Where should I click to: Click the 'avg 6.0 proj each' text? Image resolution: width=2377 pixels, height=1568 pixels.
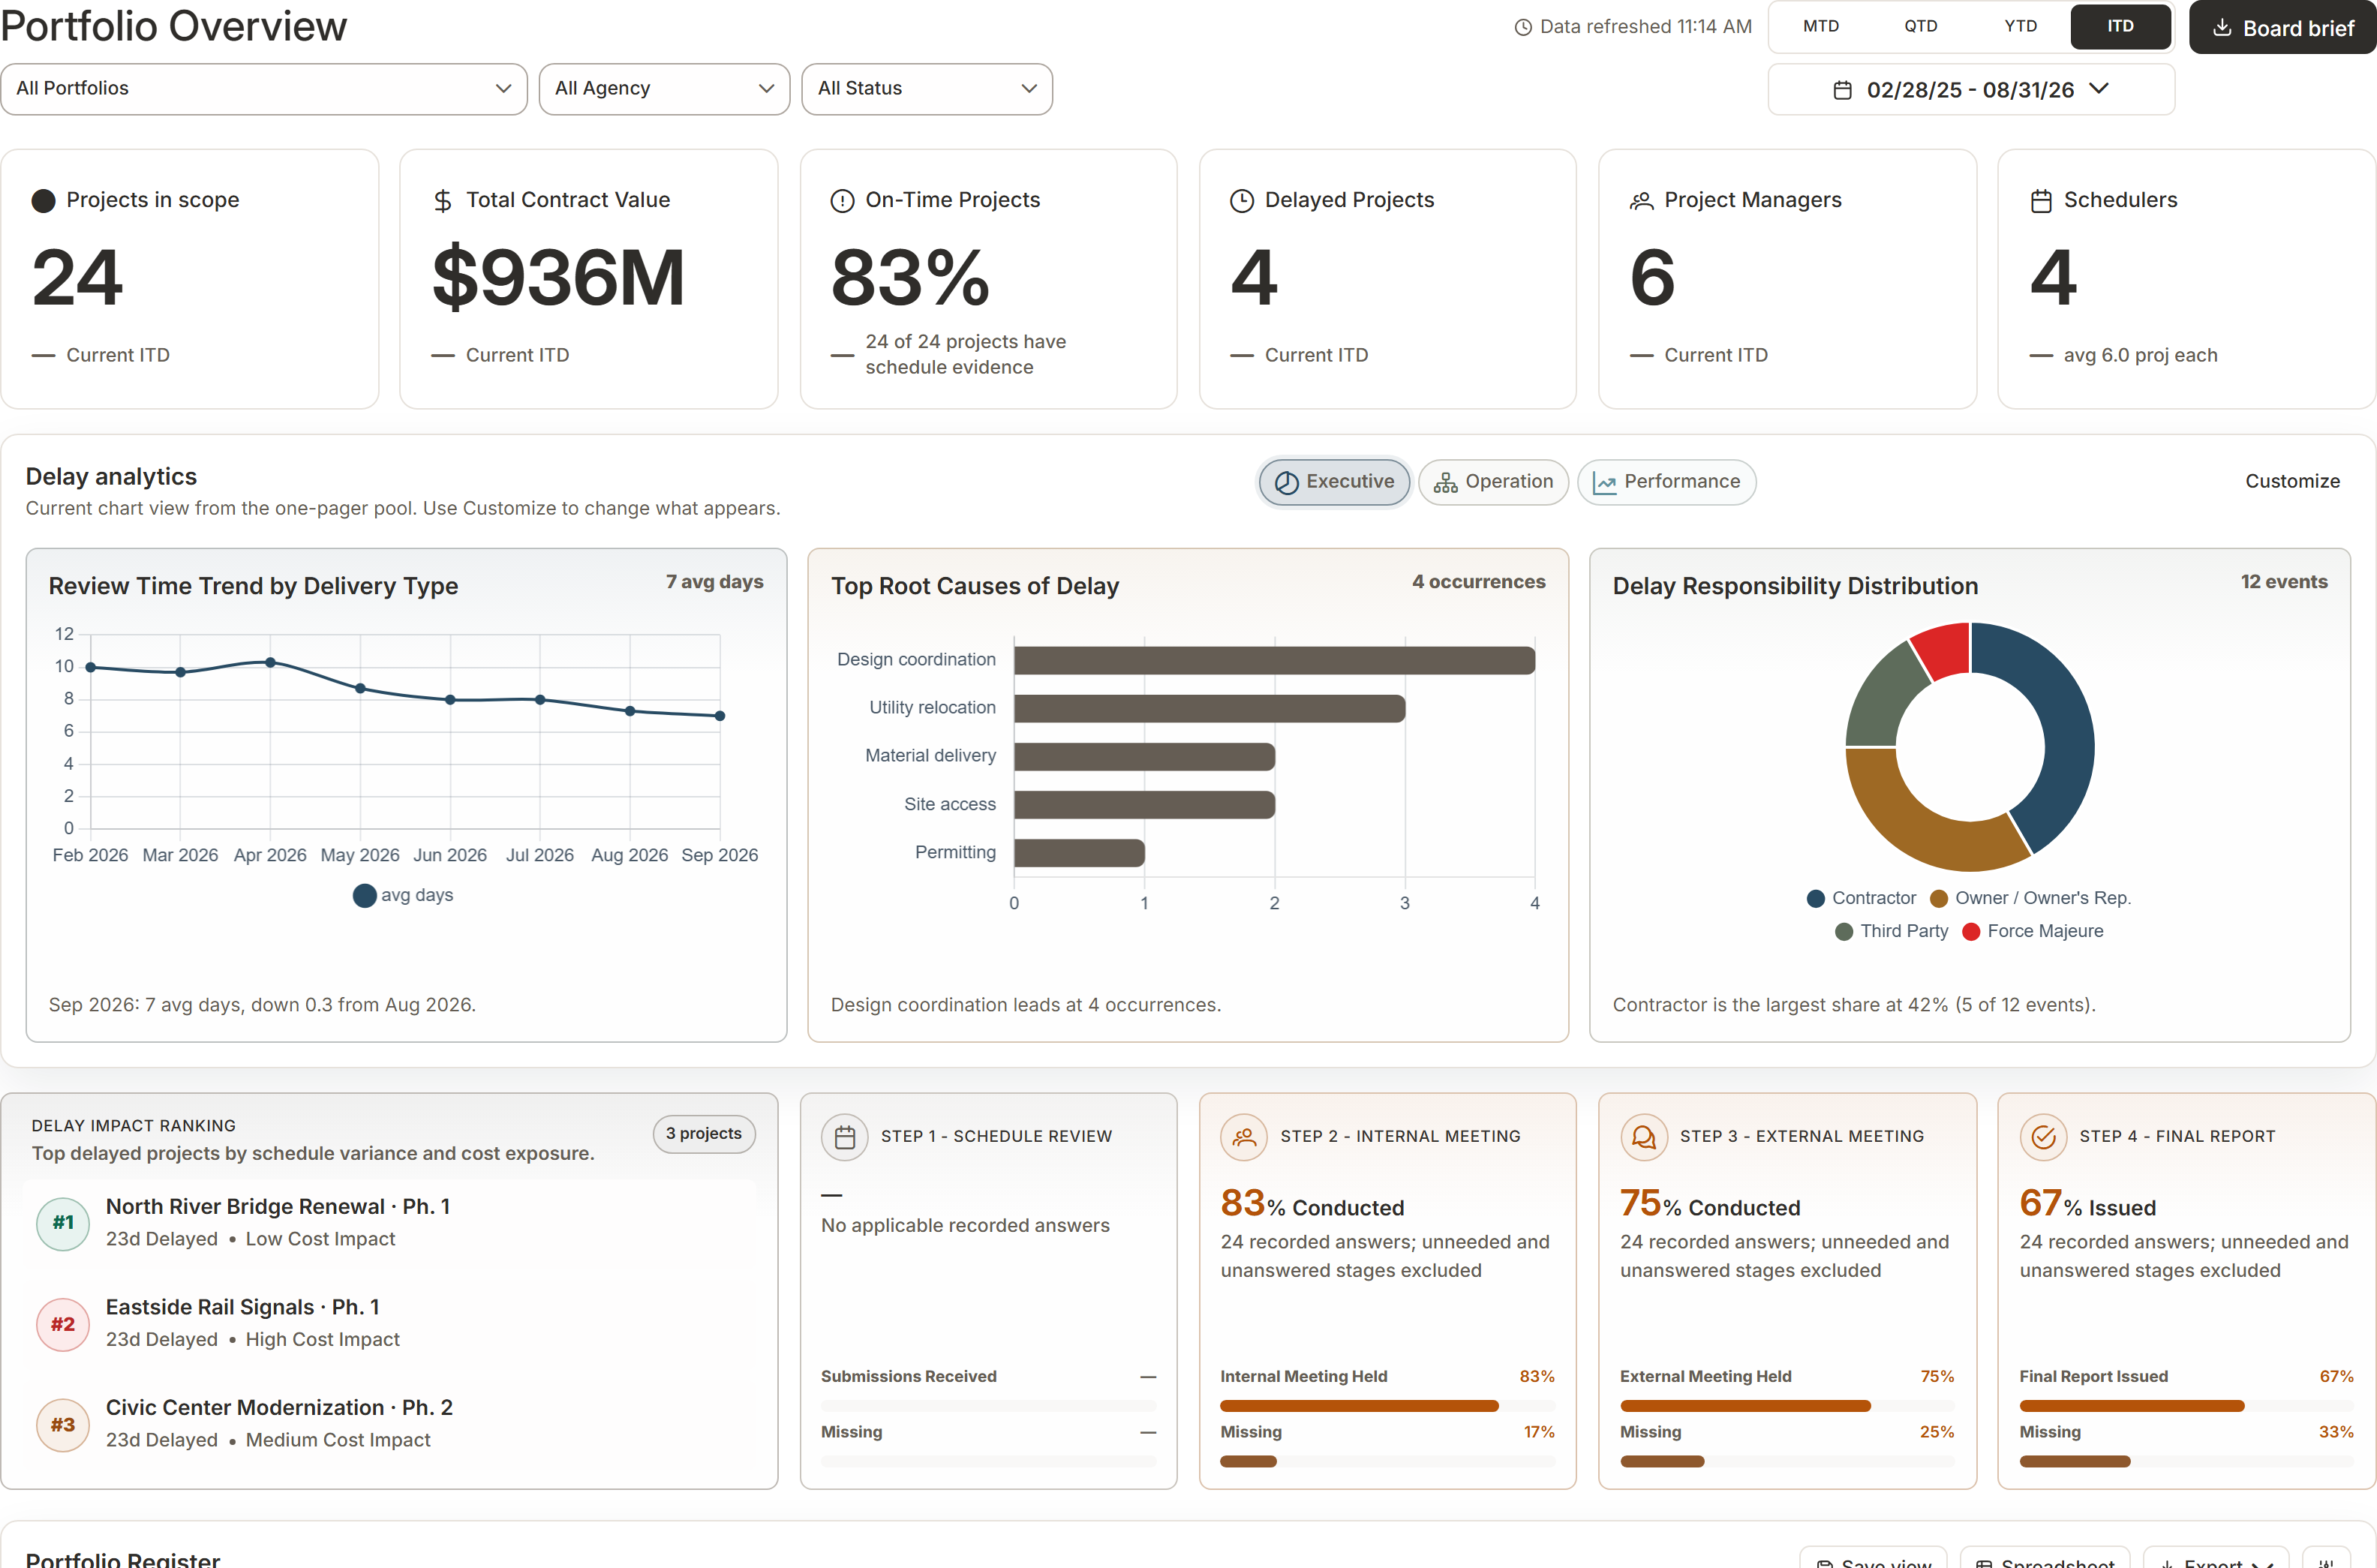pos(2140,356)
